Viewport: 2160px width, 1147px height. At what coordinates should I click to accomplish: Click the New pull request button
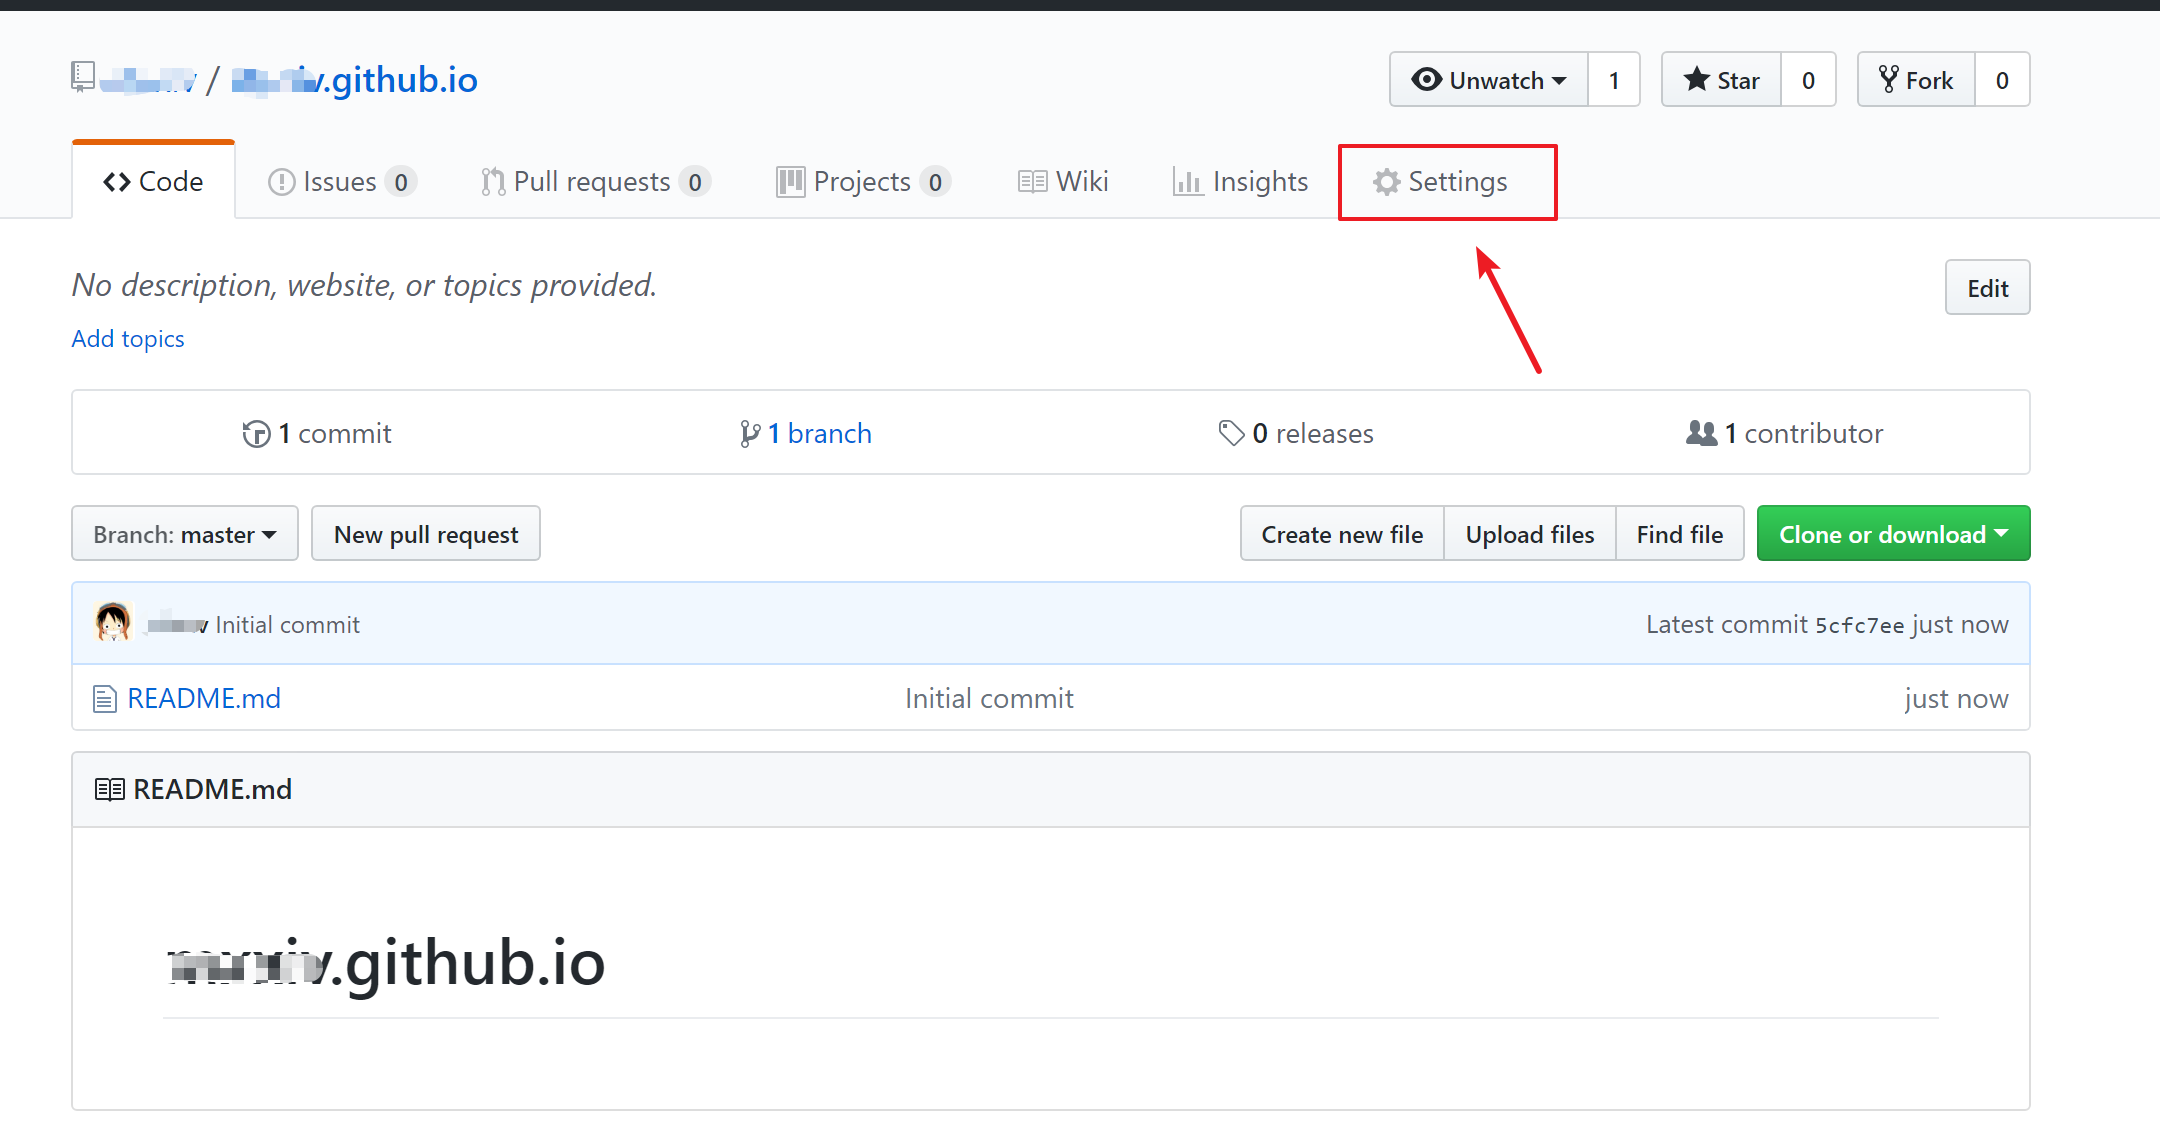pos(427,534)
